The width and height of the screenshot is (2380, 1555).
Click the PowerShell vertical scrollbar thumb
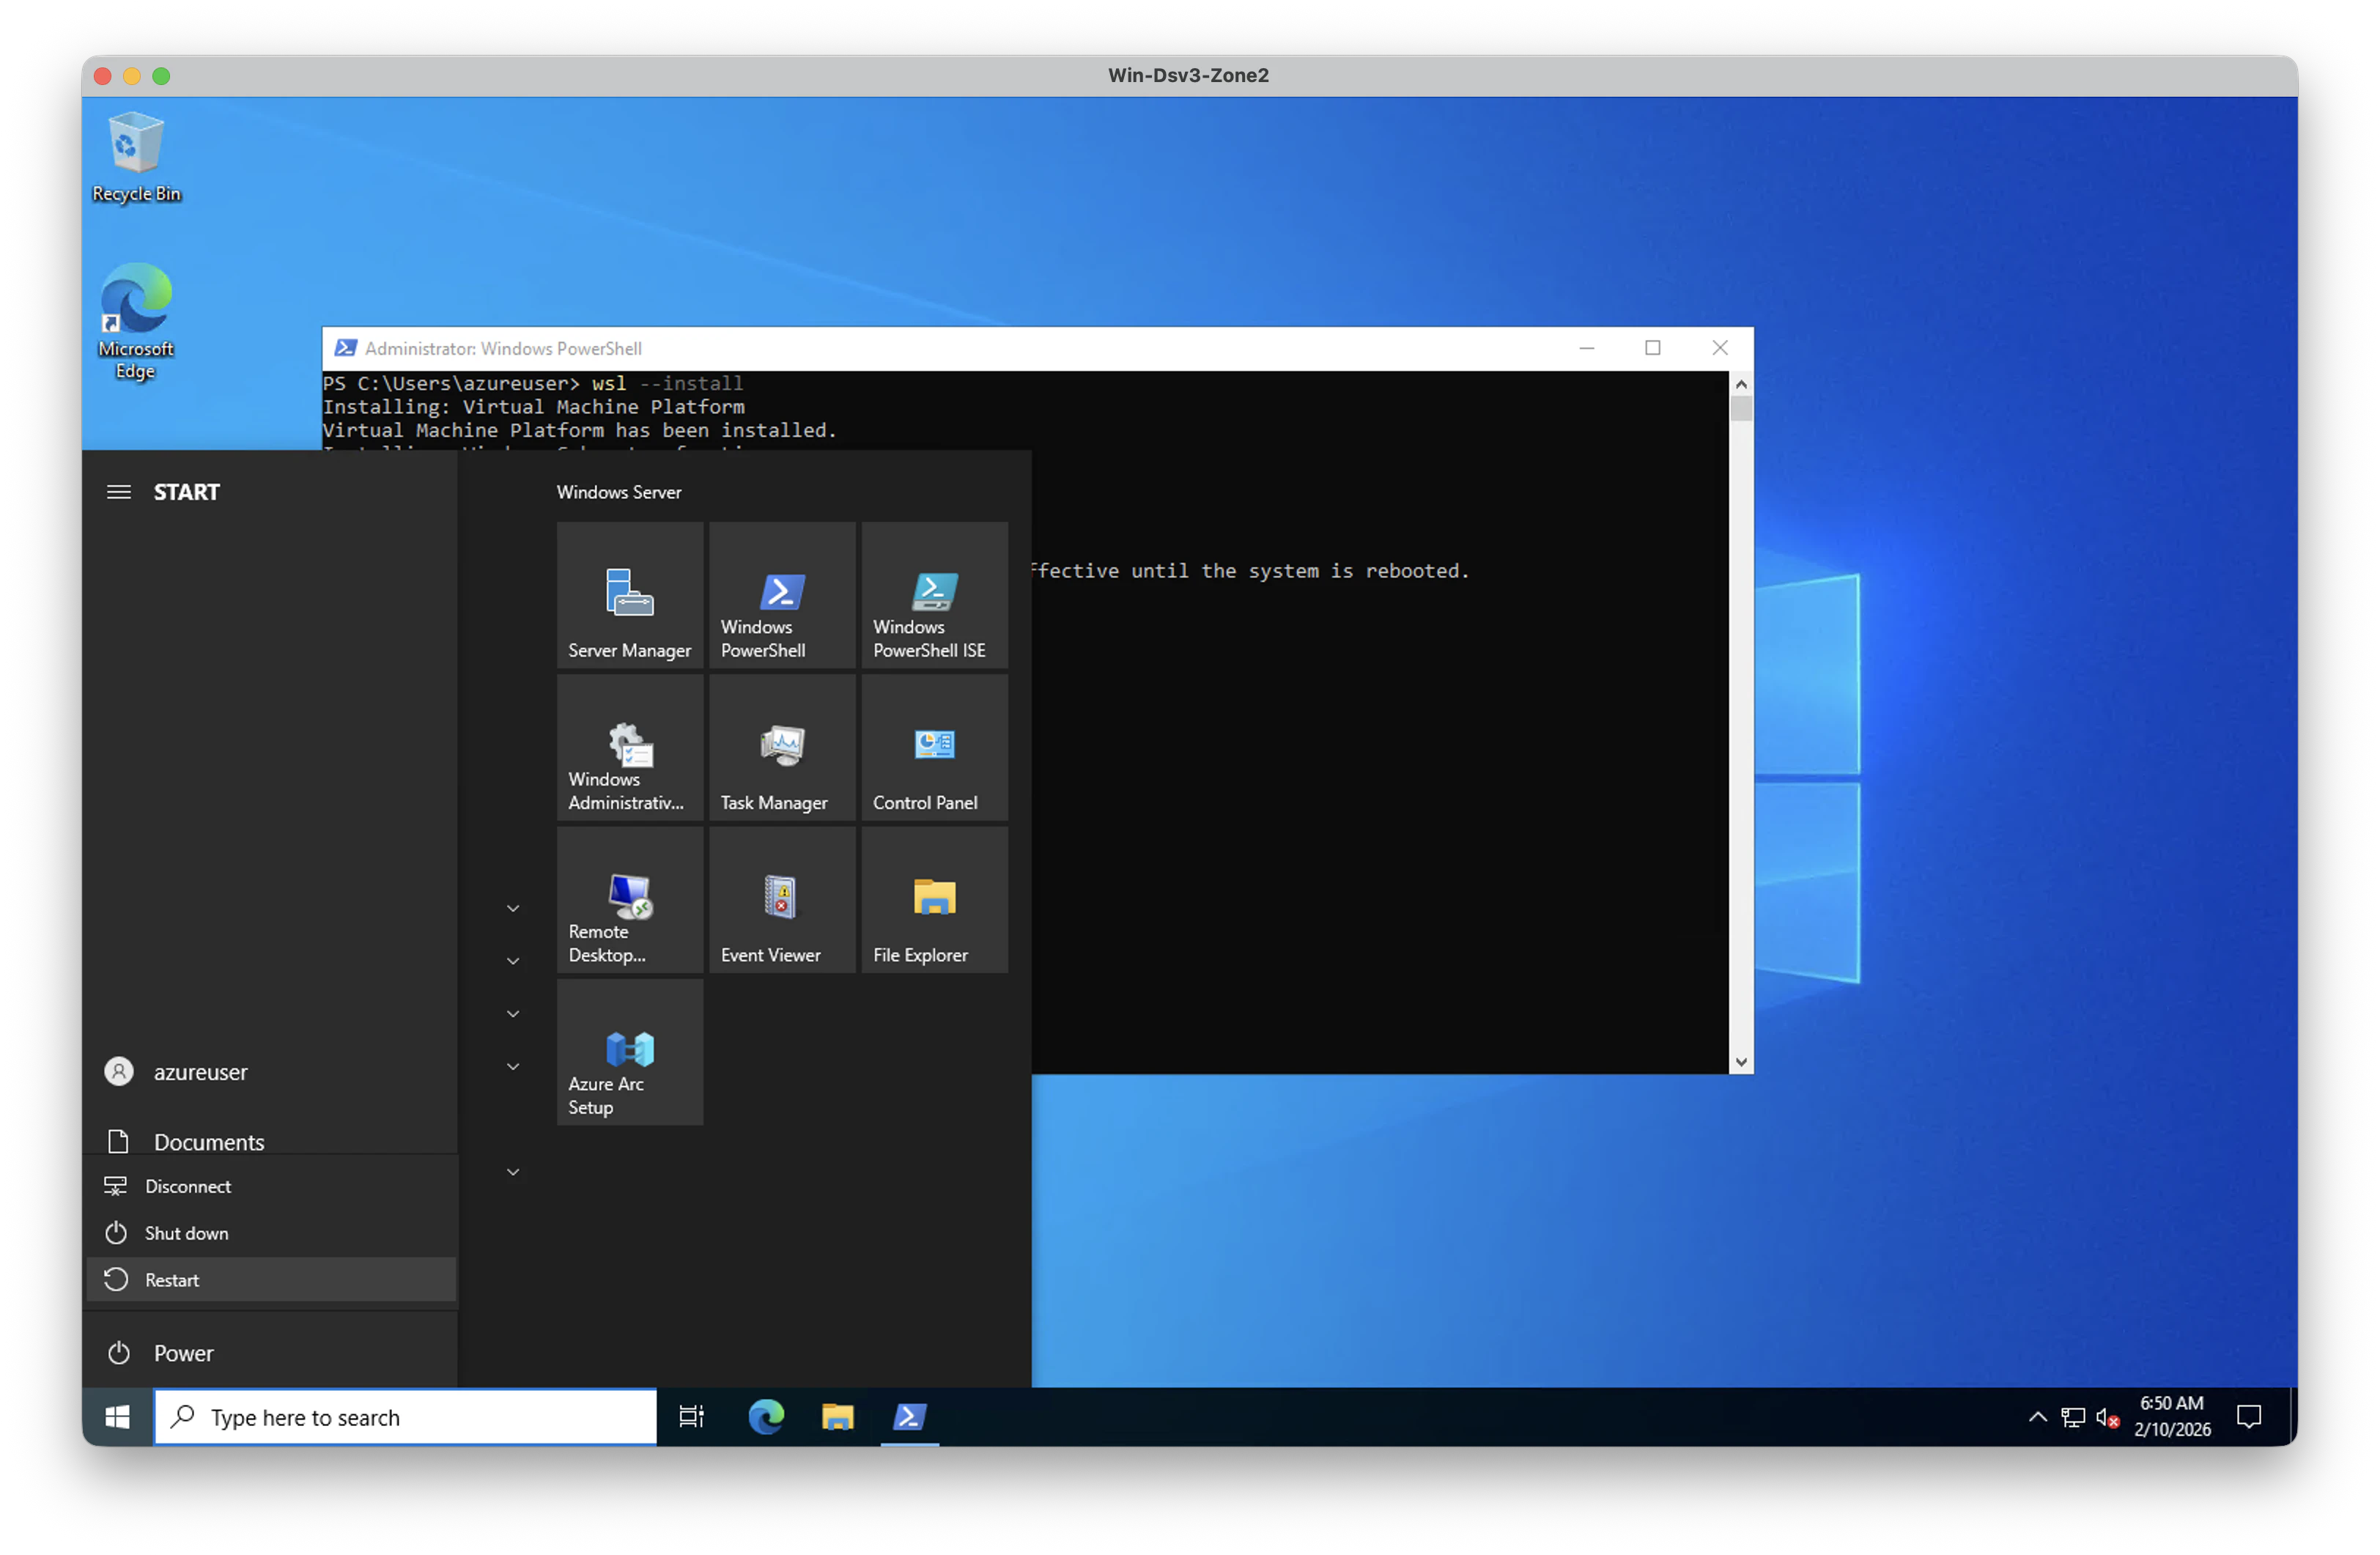click(x=1741, y=409)
